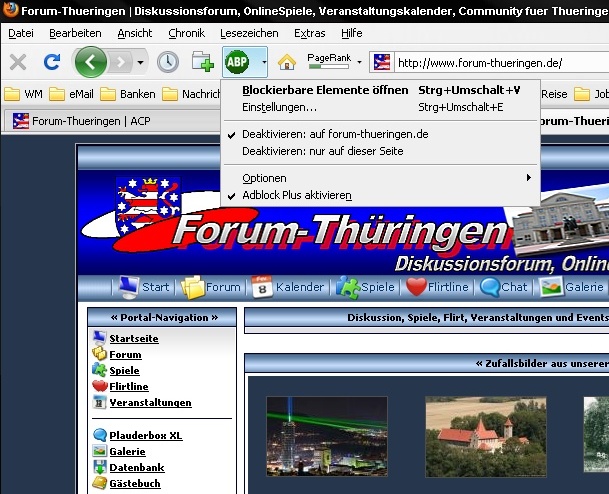Open the Spiele link in Portal-Navigation
Image resolution: width=609 pixels, height=494 pixels.
pos(124,370)
